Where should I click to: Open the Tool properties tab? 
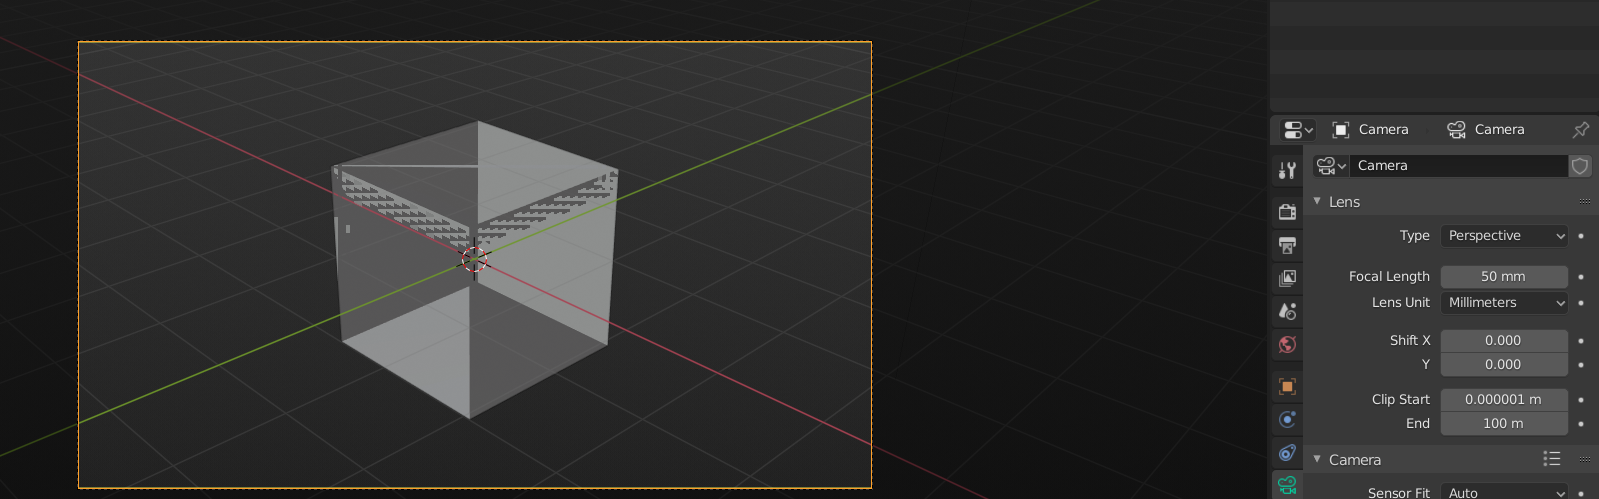tap(1287, 171)
